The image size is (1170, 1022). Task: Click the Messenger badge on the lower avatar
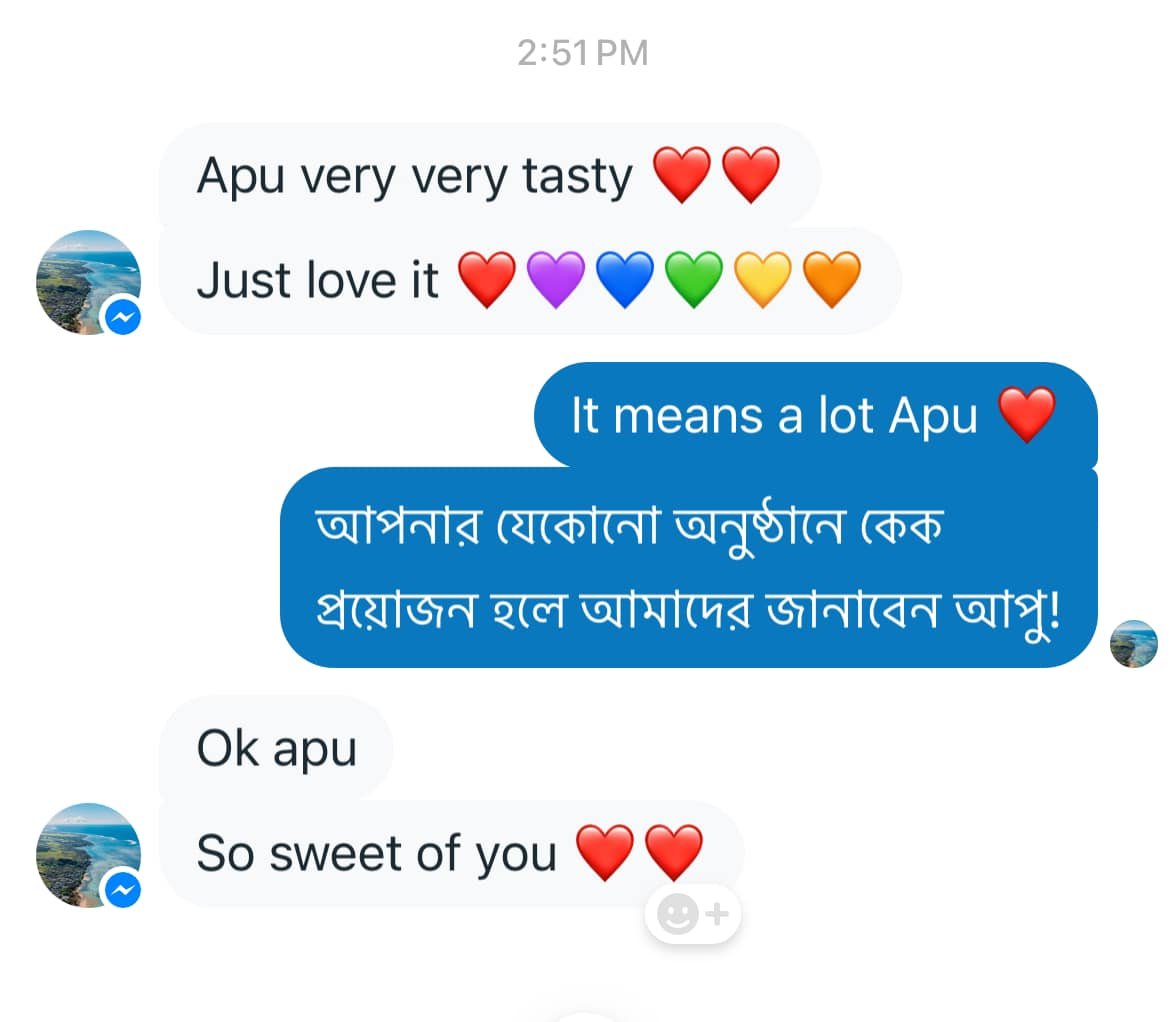pos(122,890)
